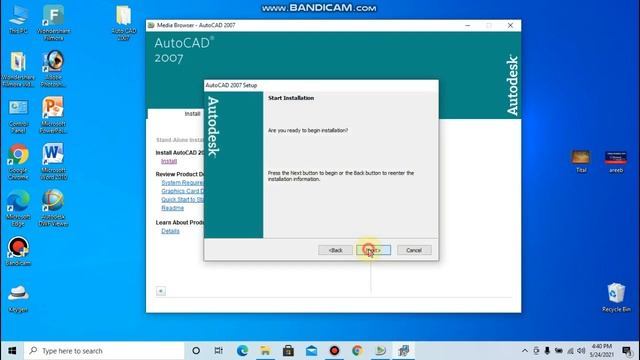Open Adobe Photoshop desktop shortcut
Image resolution: width=640 pixels, height=360 pixels.
(x=53, y=69)
